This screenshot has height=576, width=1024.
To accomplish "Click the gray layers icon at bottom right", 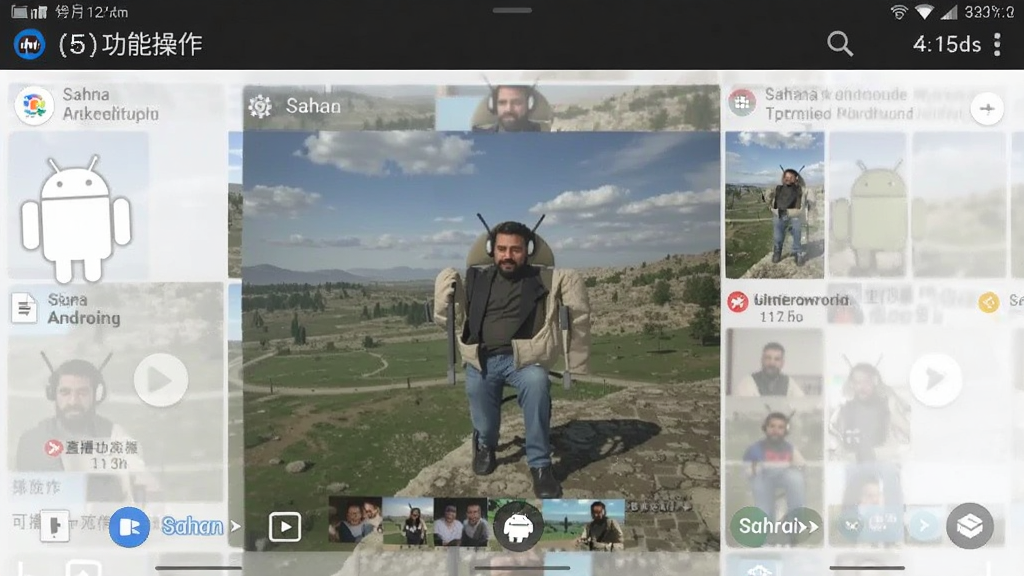I will pyautogui.click(x=970, y=526).
